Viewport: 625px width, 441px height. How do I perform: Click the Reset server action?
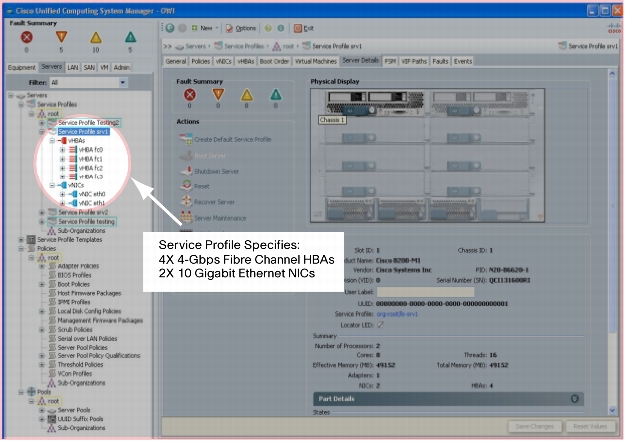tap(195, 186)
